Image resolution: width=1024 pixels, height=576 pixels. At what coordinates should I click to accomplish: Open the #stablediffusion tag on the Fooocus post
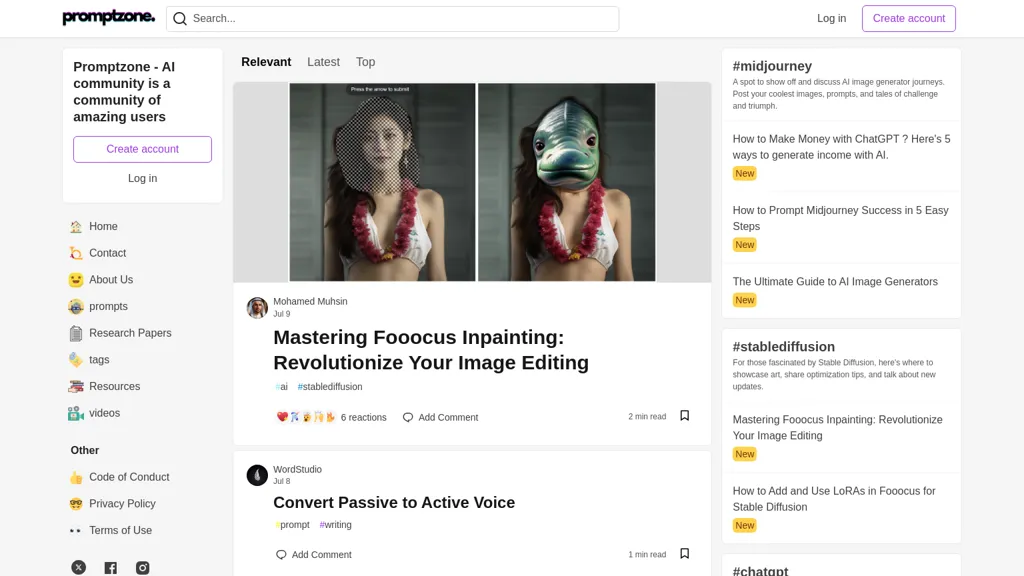tap(330, 387)
